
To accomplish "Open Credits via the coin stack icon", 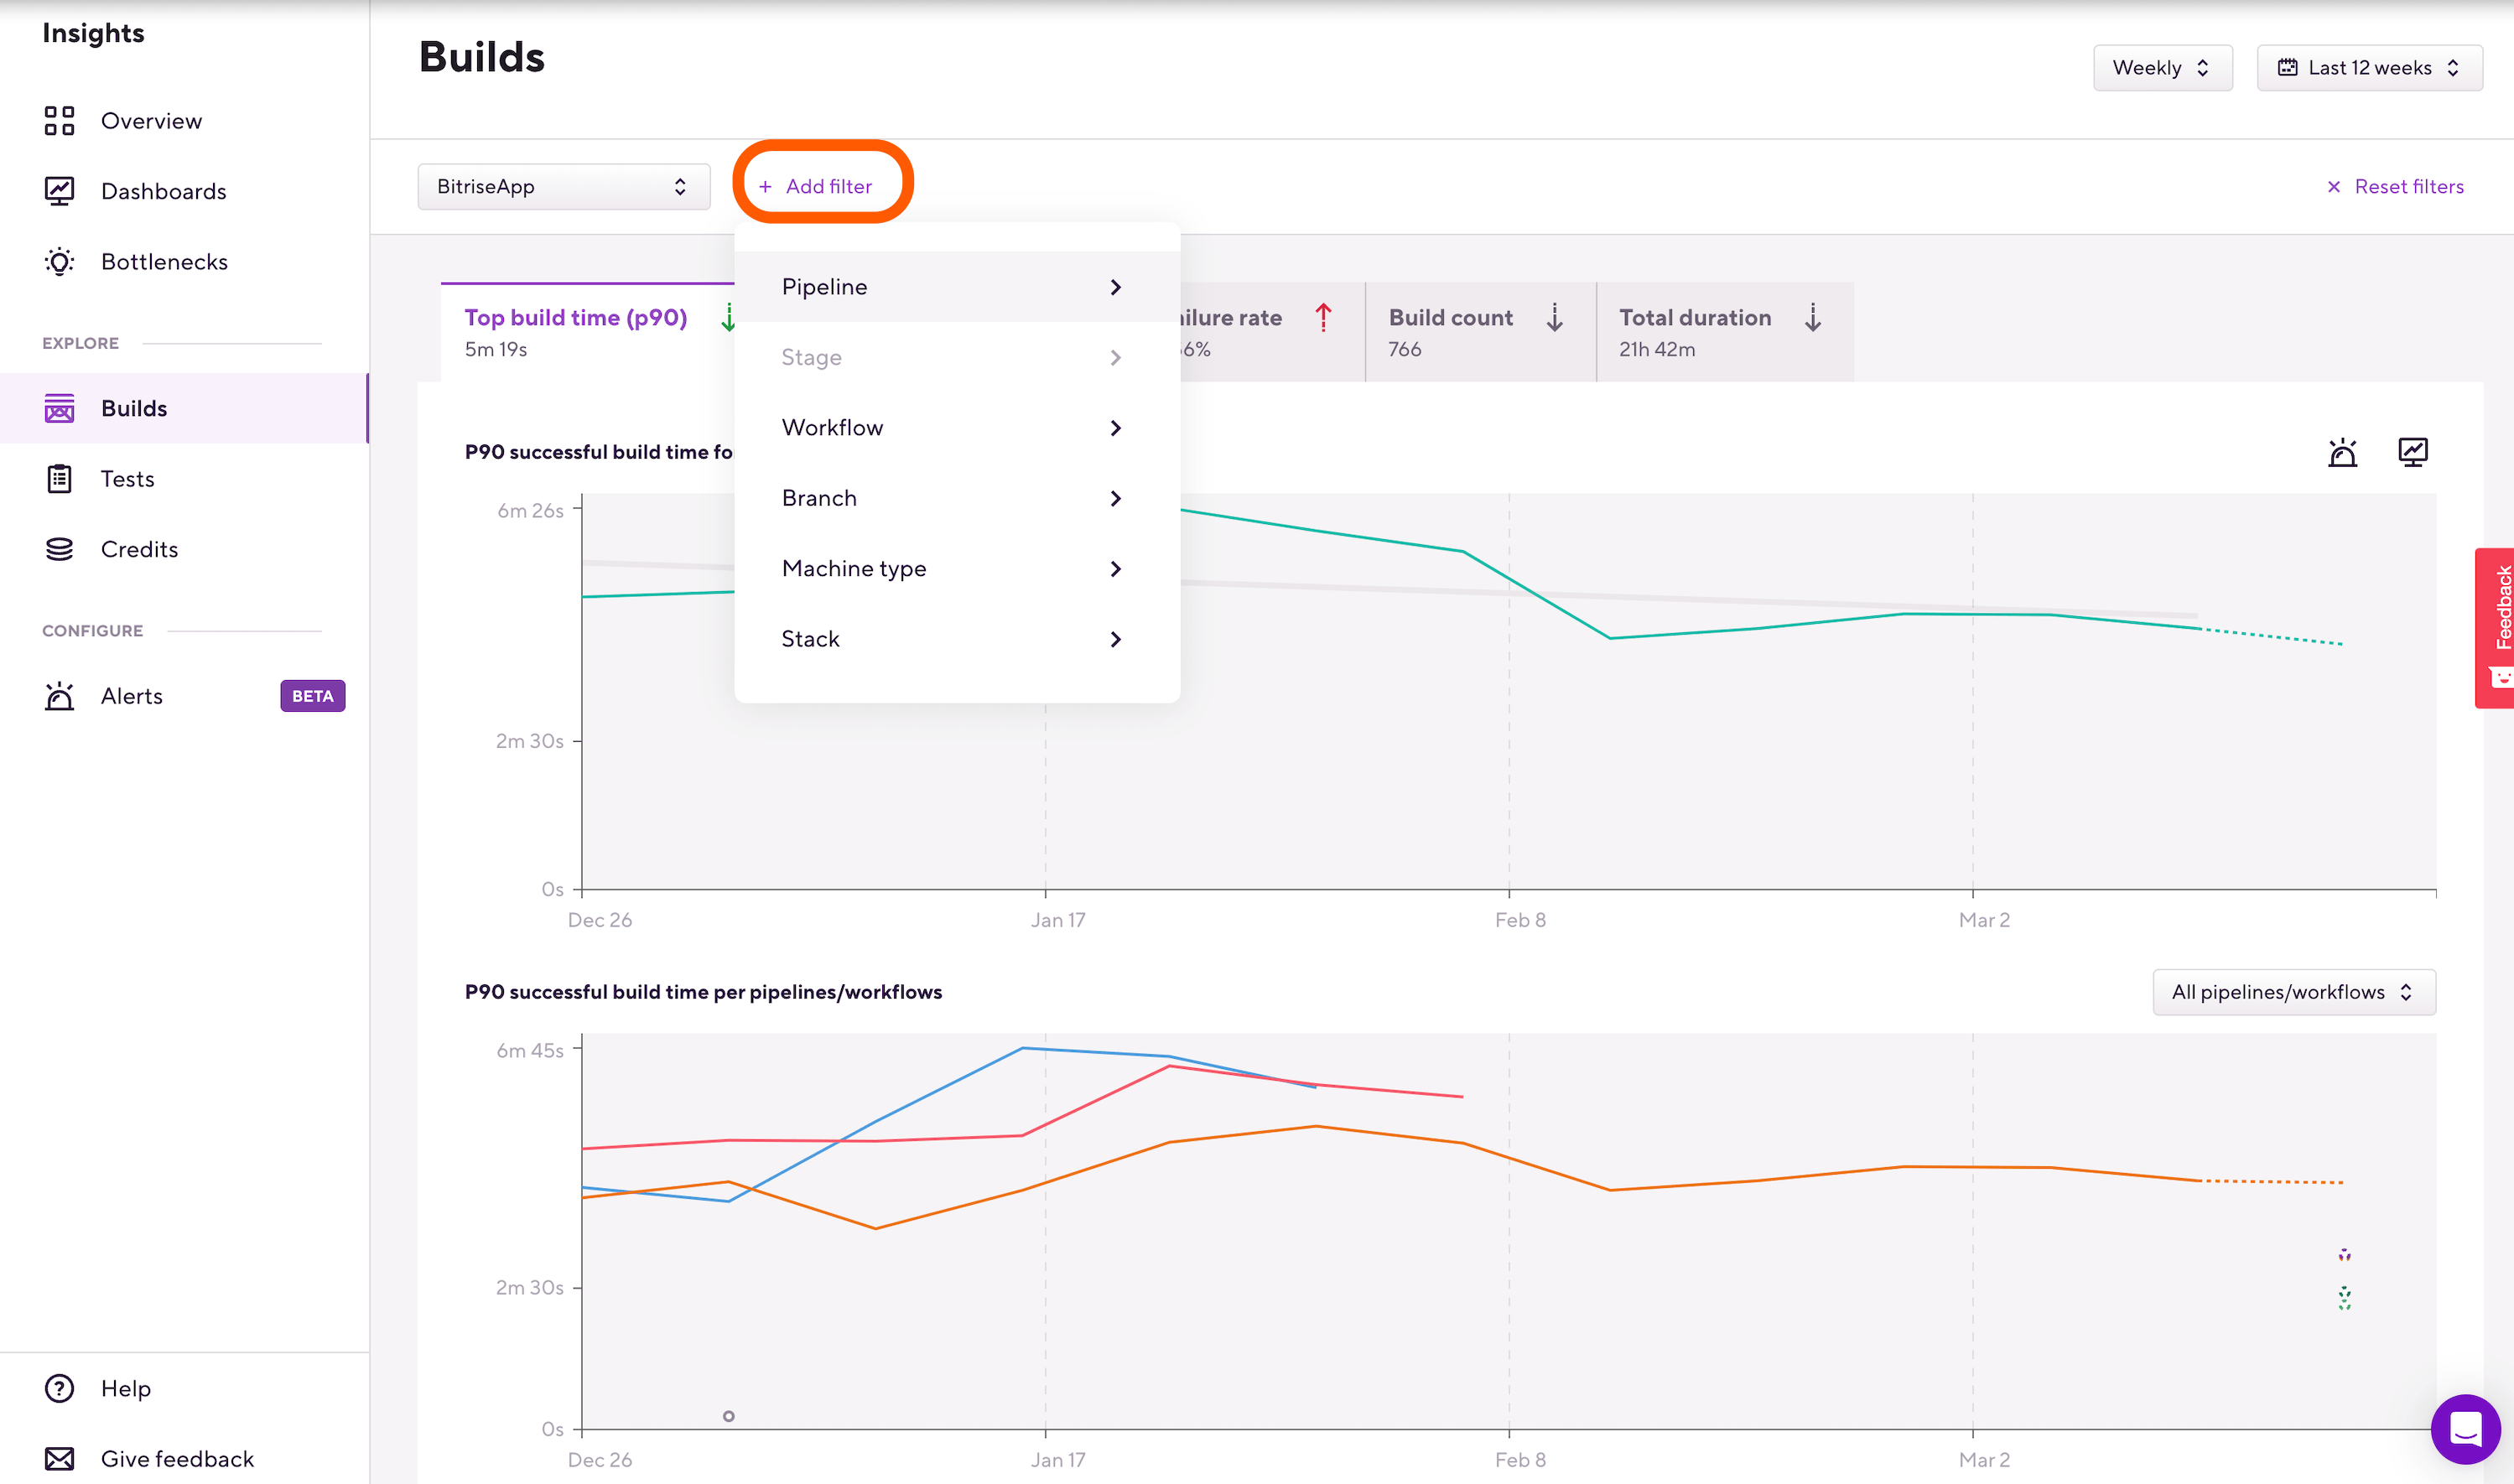I will pos(59,549).
